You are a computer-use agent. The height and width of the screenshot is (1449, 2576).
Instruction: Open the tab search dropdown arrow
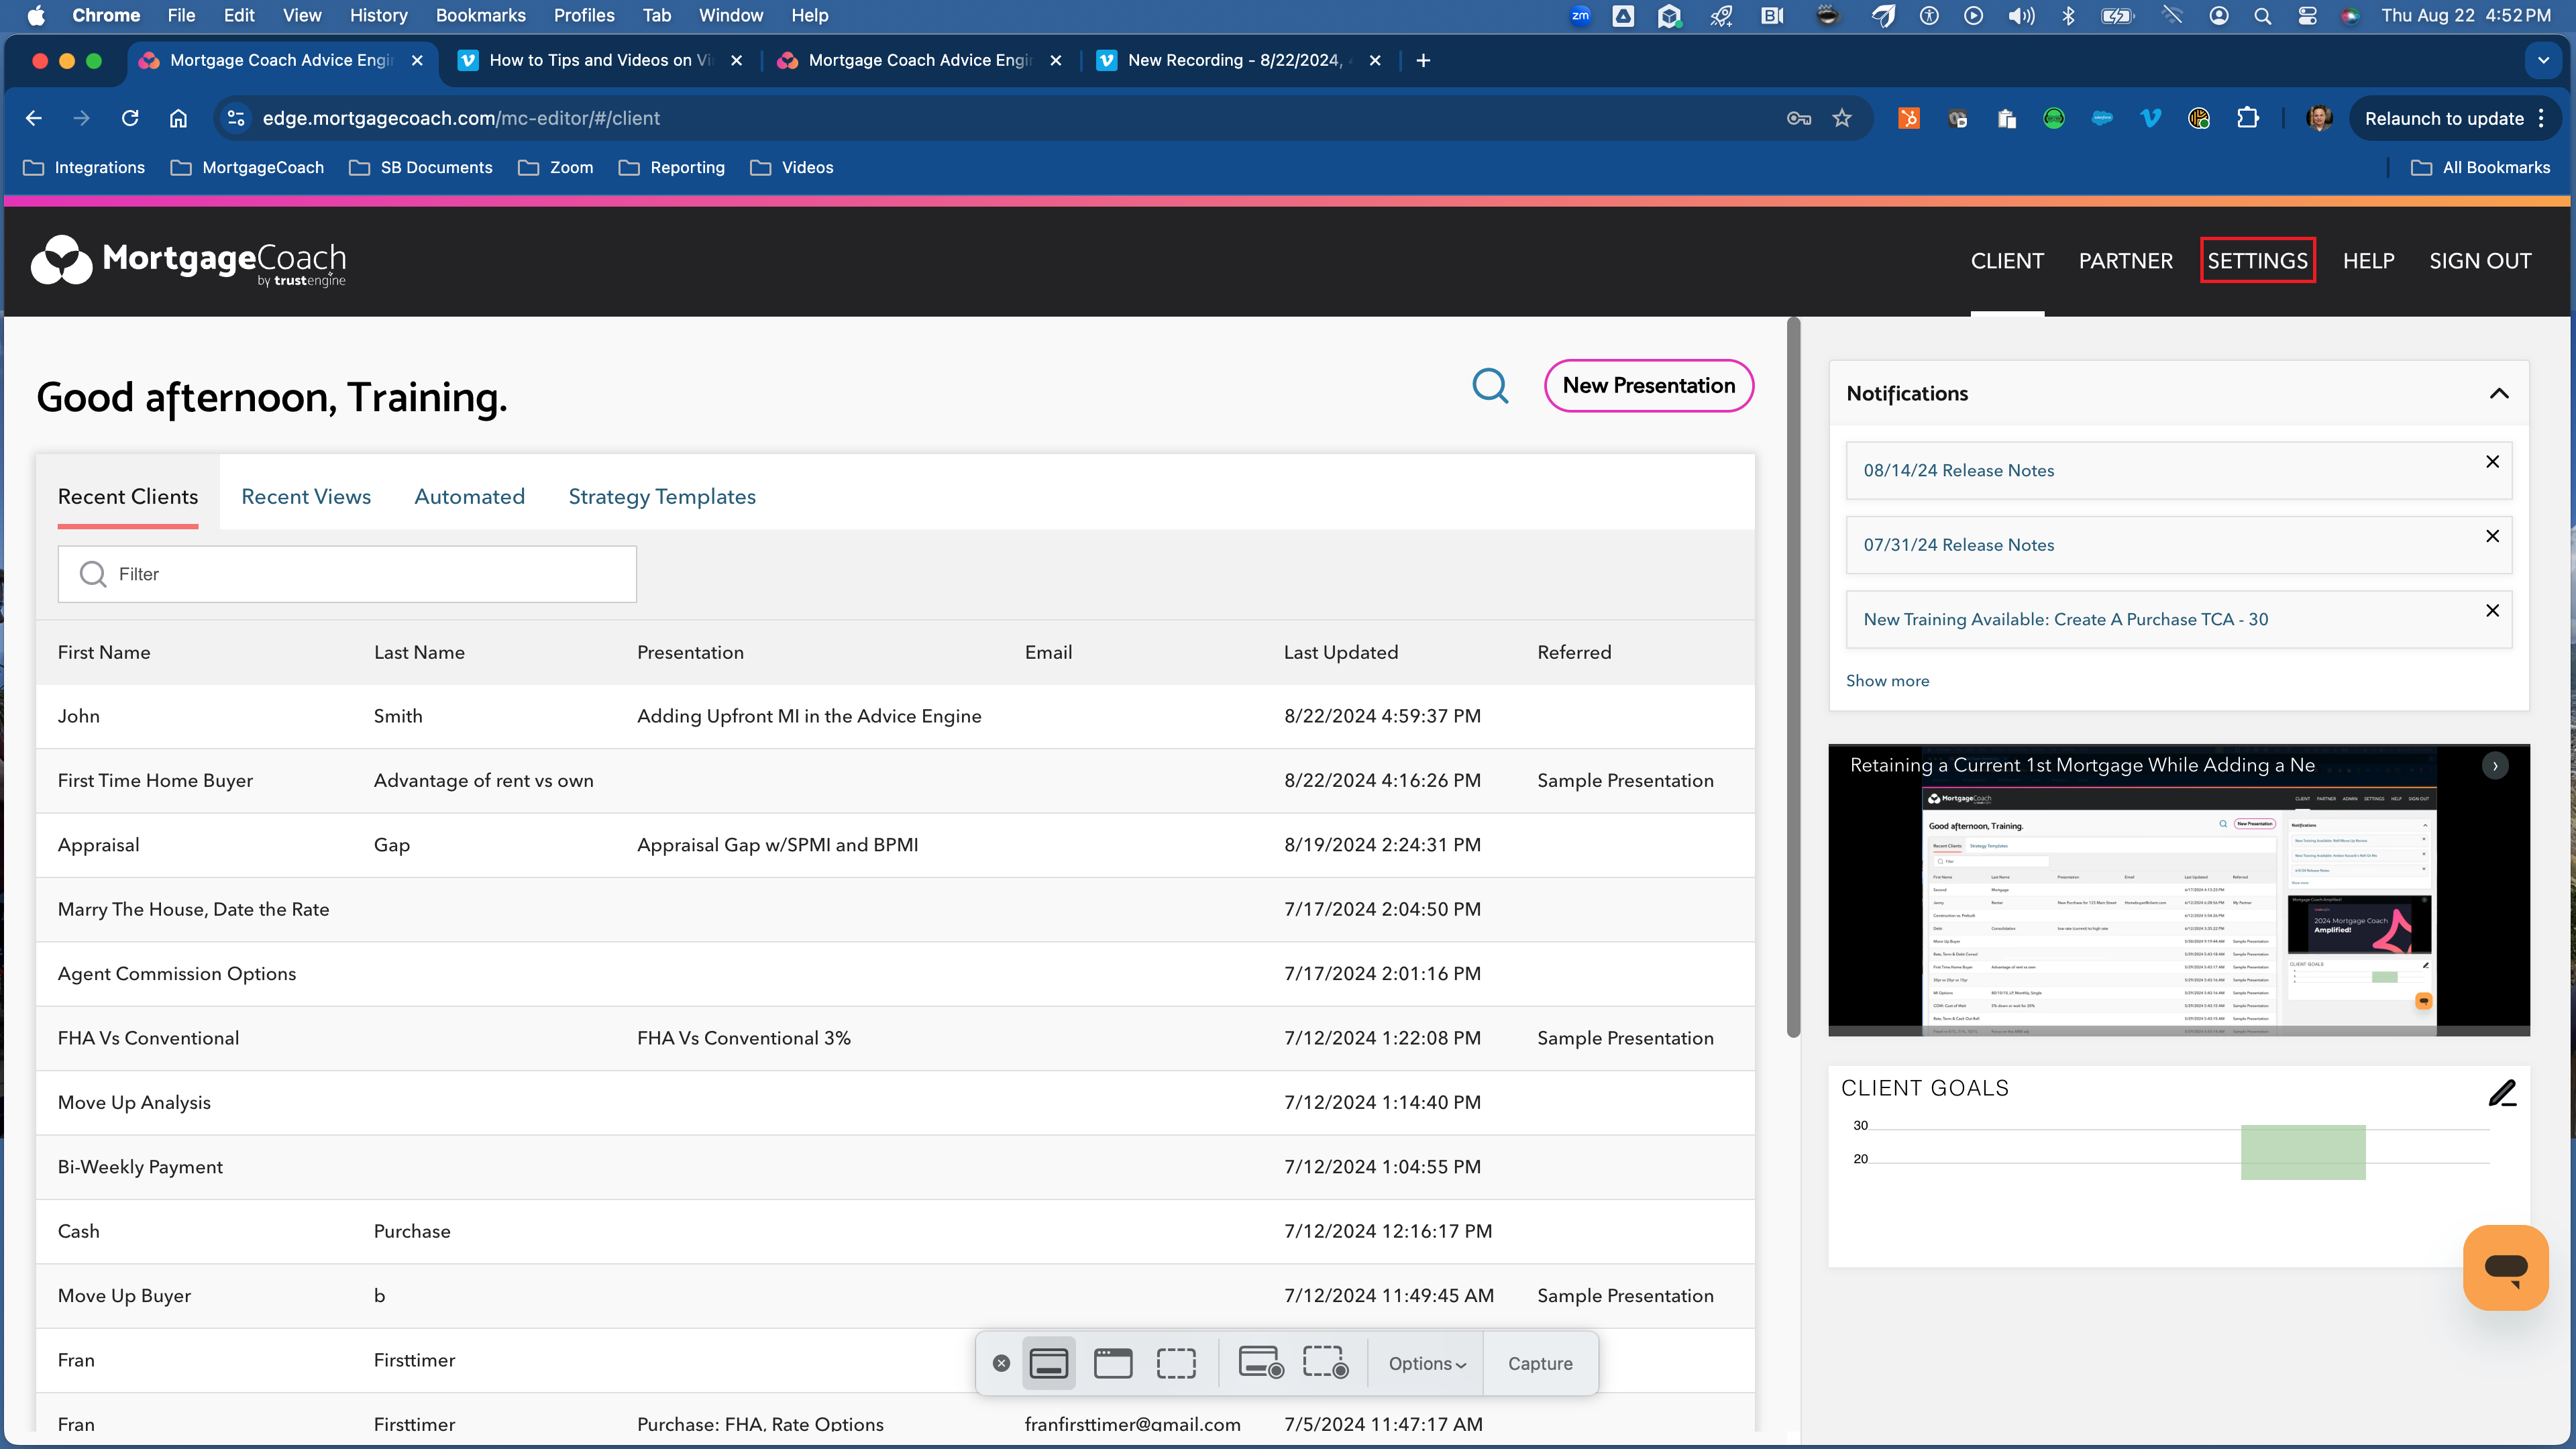(x=2543, y=61)
